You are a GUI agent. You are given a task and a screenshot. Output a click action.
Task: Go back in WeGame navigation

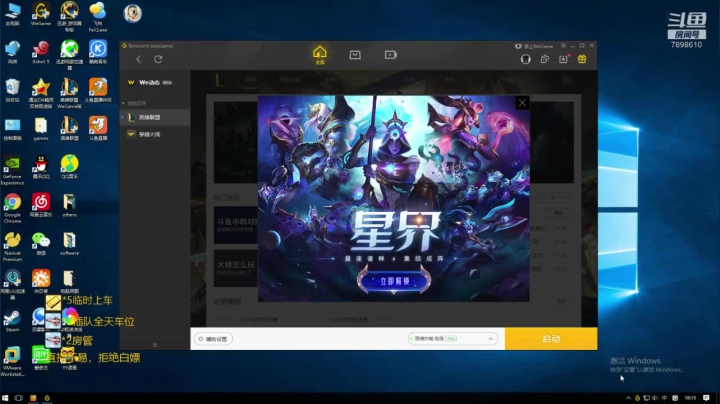point(139,59)
